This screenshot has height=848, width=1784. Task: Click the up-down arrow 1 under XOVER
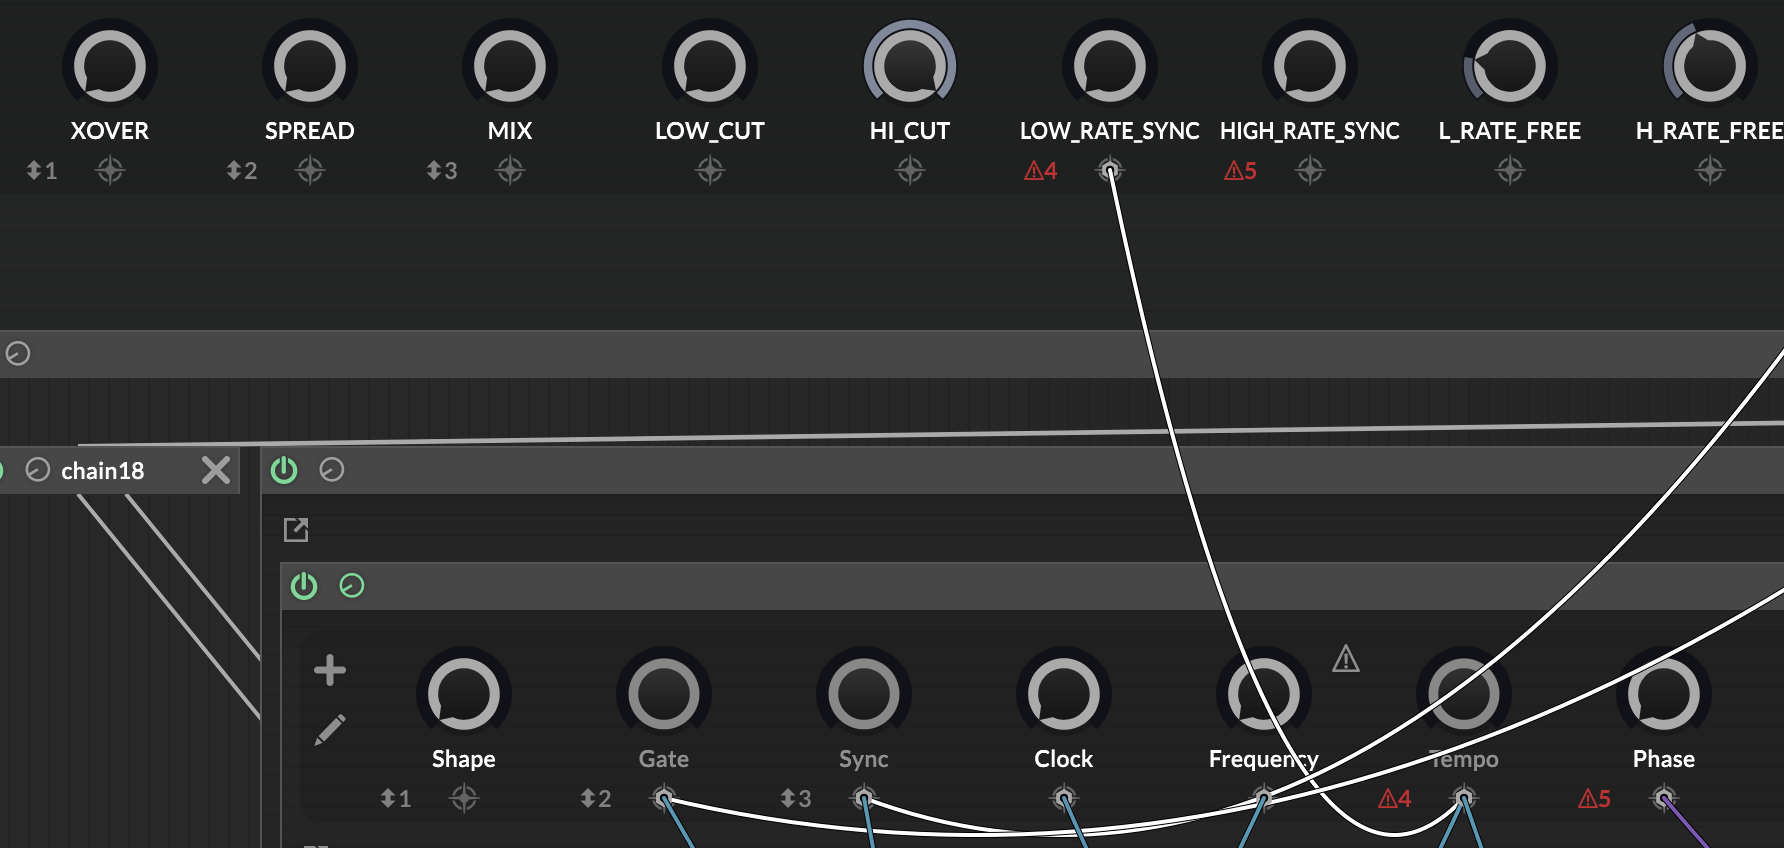(42, 171)
